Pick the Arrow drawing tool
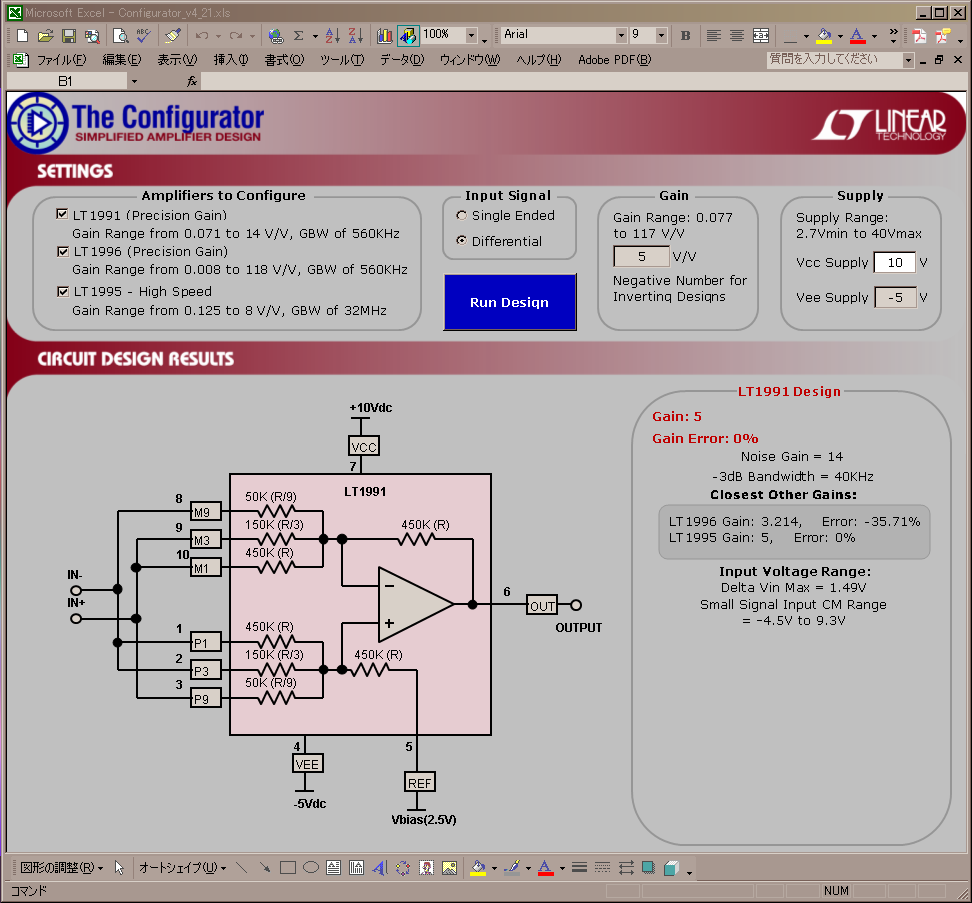This screenshot has height=903, width=972. point(265,868)
